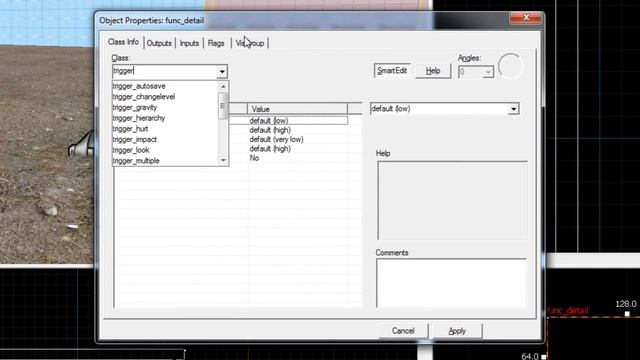The width and height of the screenshot is (640, 360).
Task: Click the Help button
Action: tap(433, 71)
